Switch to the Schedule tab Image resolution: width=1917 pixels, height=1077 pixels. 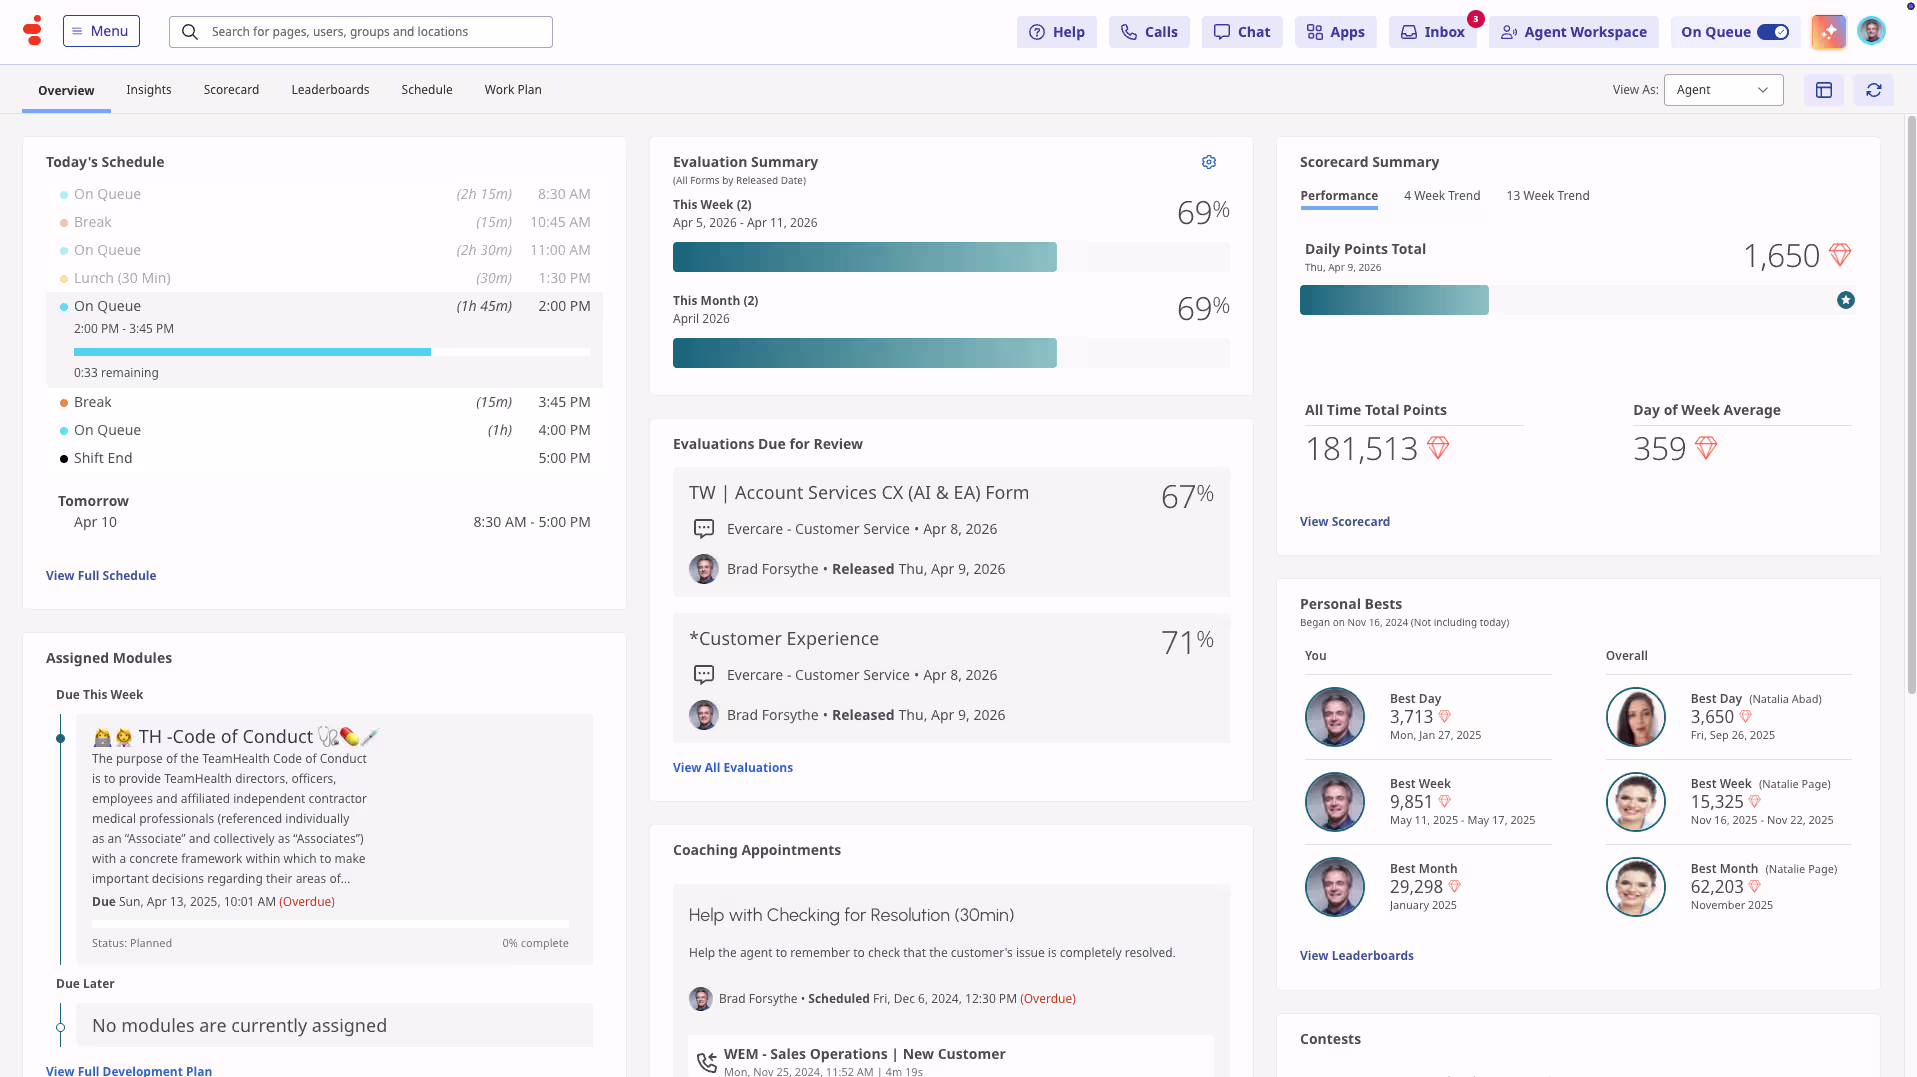coord(427,90)
